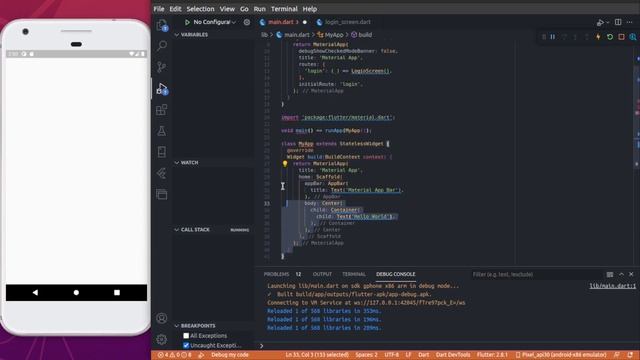
Task: Open the Widget Inspector from debug toolbar
Action: point(633,37)
